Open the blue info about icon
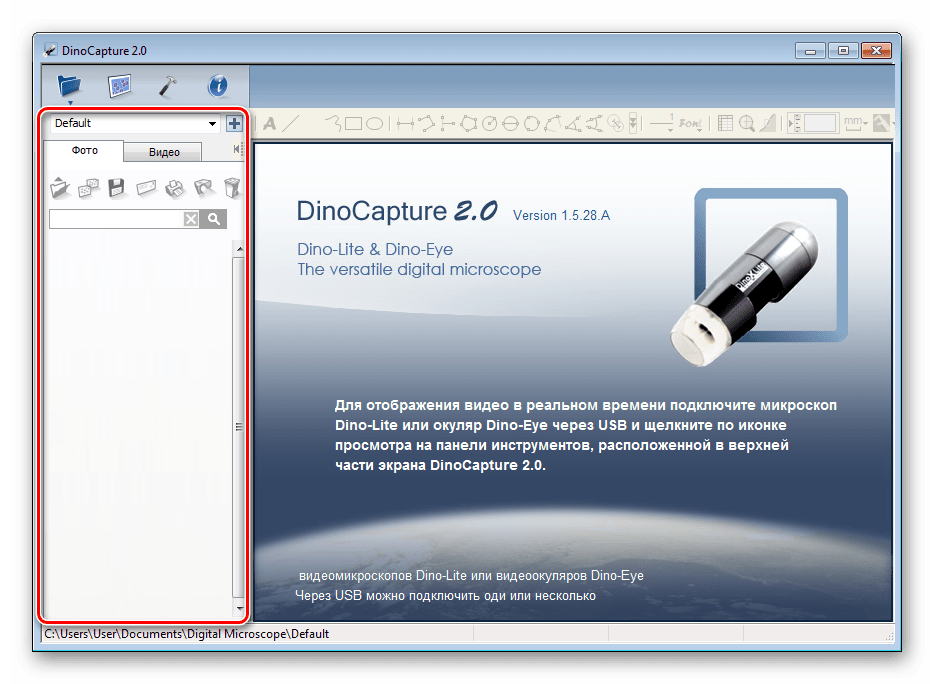Image resolution: width=934 pixels, height=684 pixels. pos(217,86)
